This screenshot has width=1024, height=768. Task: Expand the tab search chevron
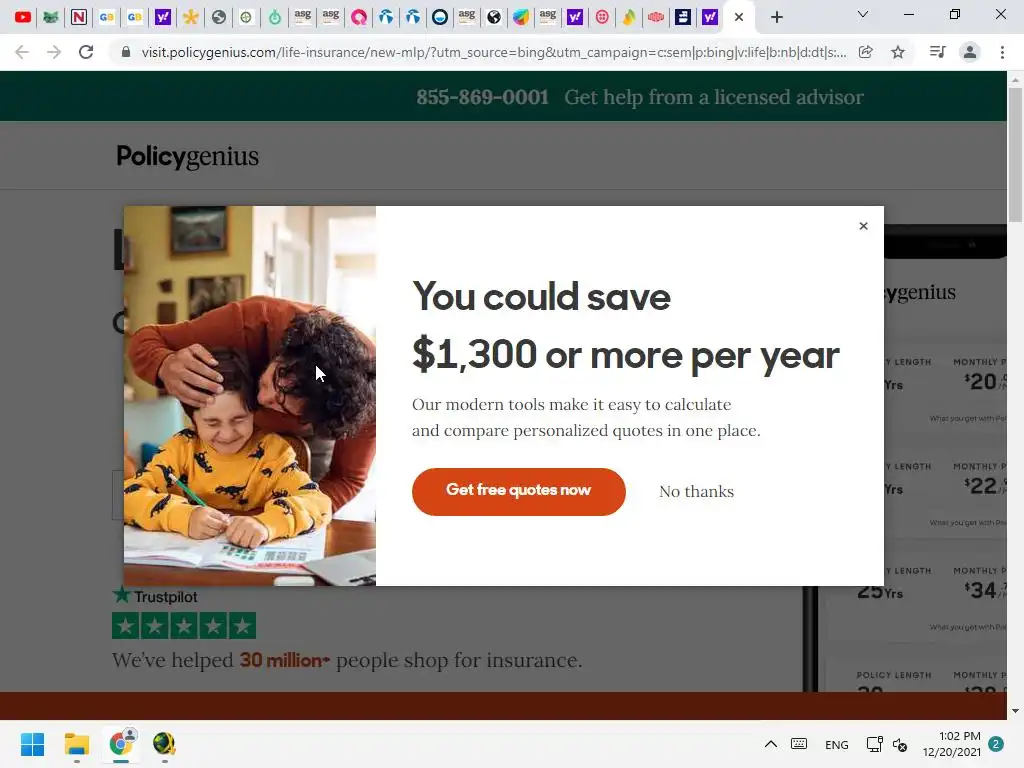pos(863,14)
